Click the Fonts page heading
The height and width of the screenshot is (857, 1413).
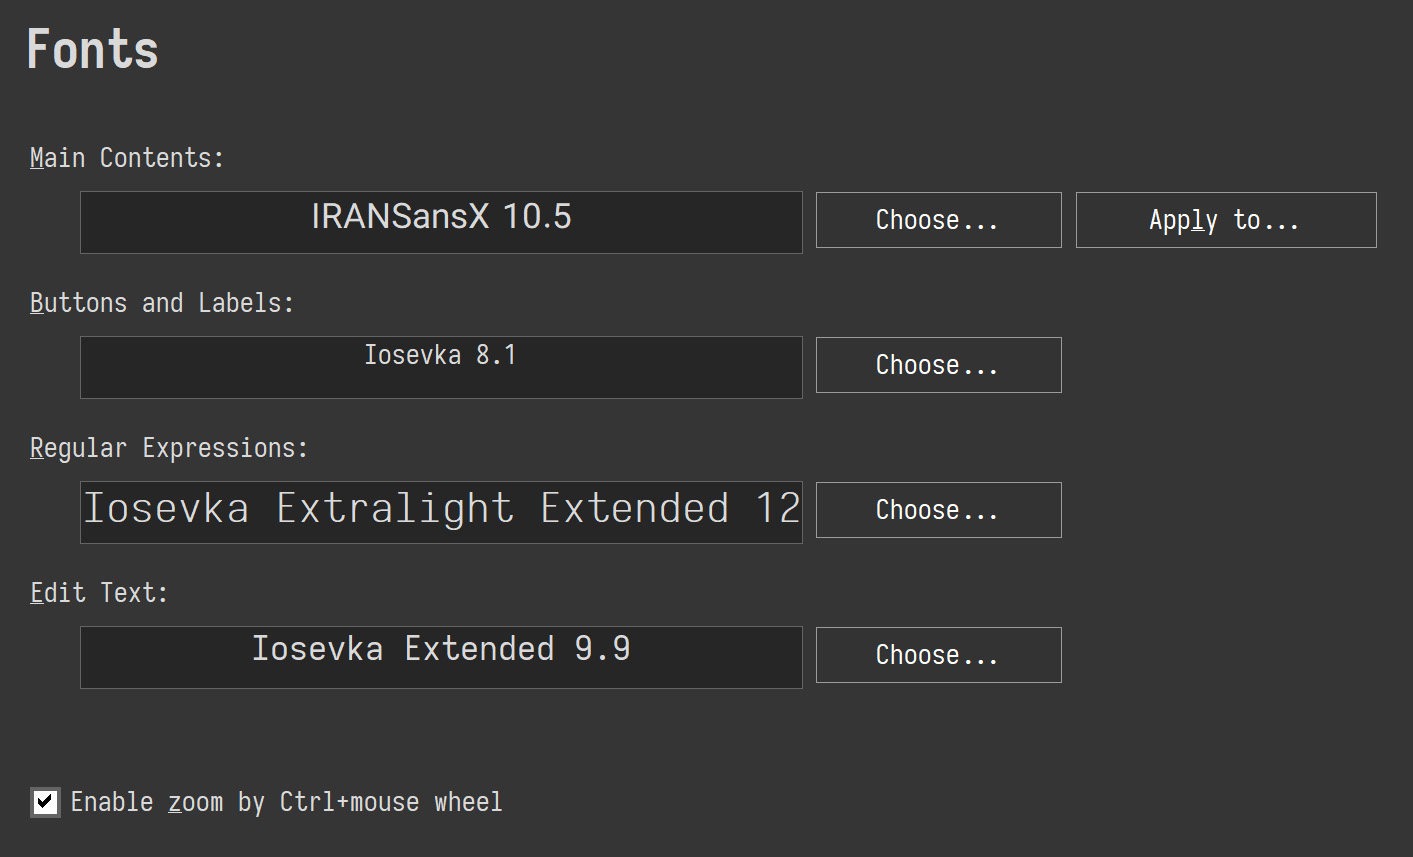click(92, 50)
